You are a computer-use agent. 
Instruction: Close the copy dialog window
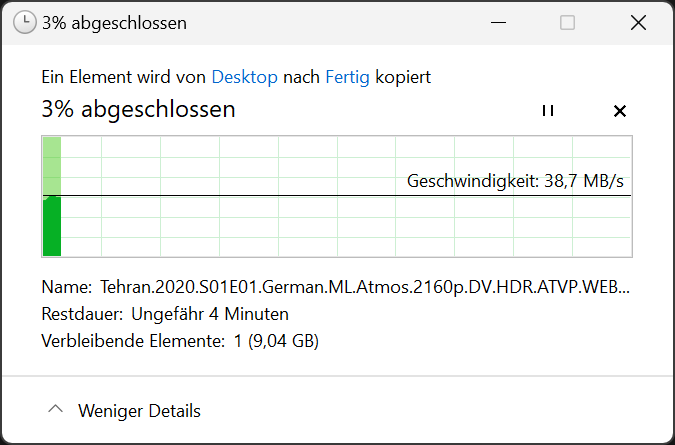click(638, 22)
